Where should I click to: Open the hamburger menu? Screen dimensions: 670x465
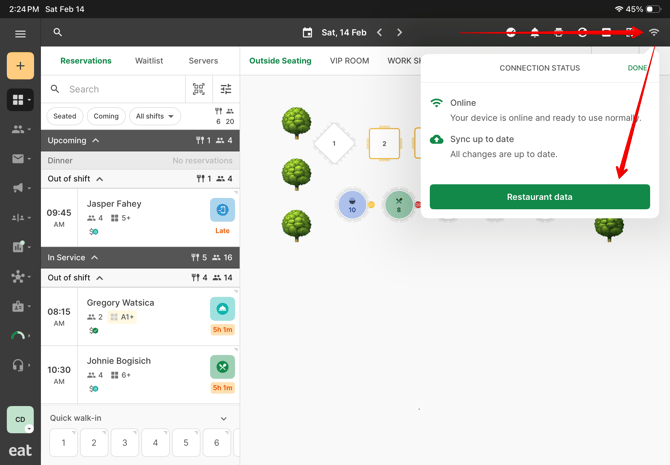click(x=20, y=33)
